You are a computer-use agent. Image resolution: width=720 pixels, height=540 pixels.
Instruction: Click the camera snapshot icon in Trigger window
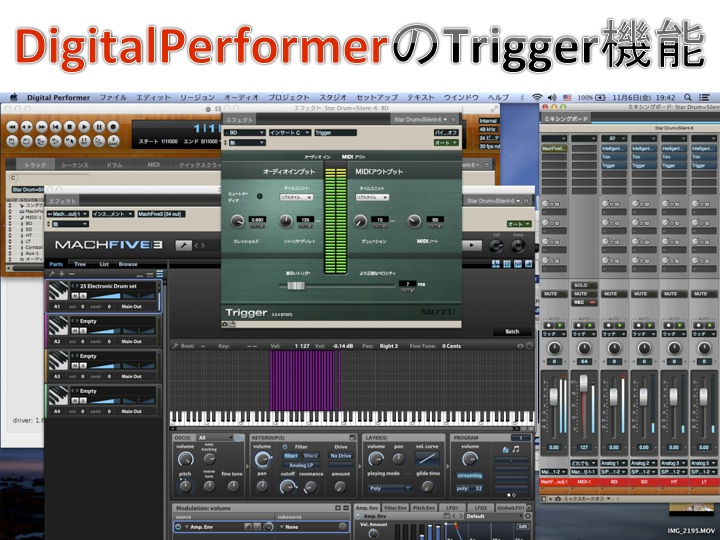pyautogui.click(x=225, y=324)
